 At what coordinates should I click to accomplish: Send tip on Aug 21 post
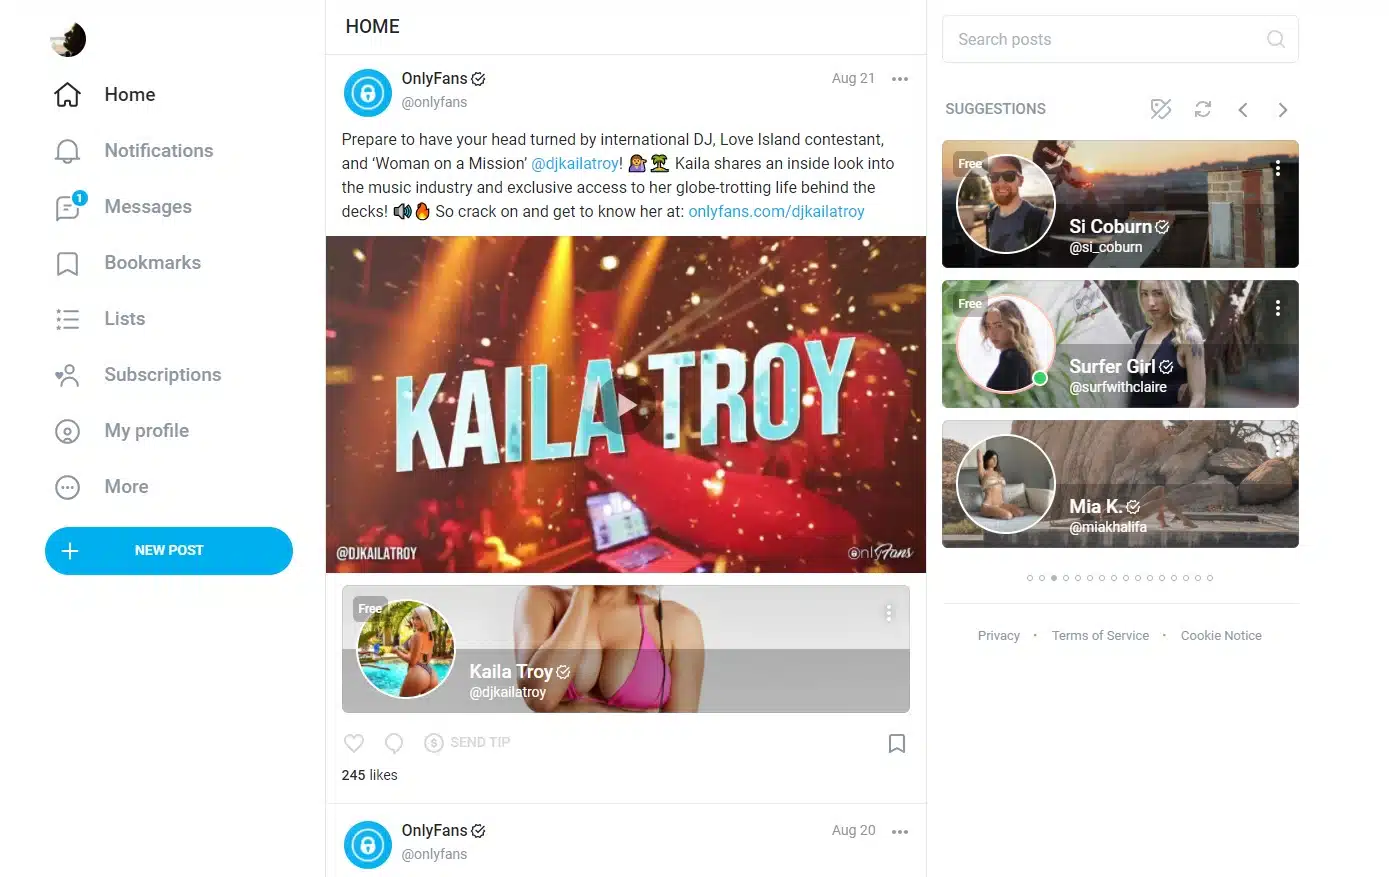click(x=467, y=742)
